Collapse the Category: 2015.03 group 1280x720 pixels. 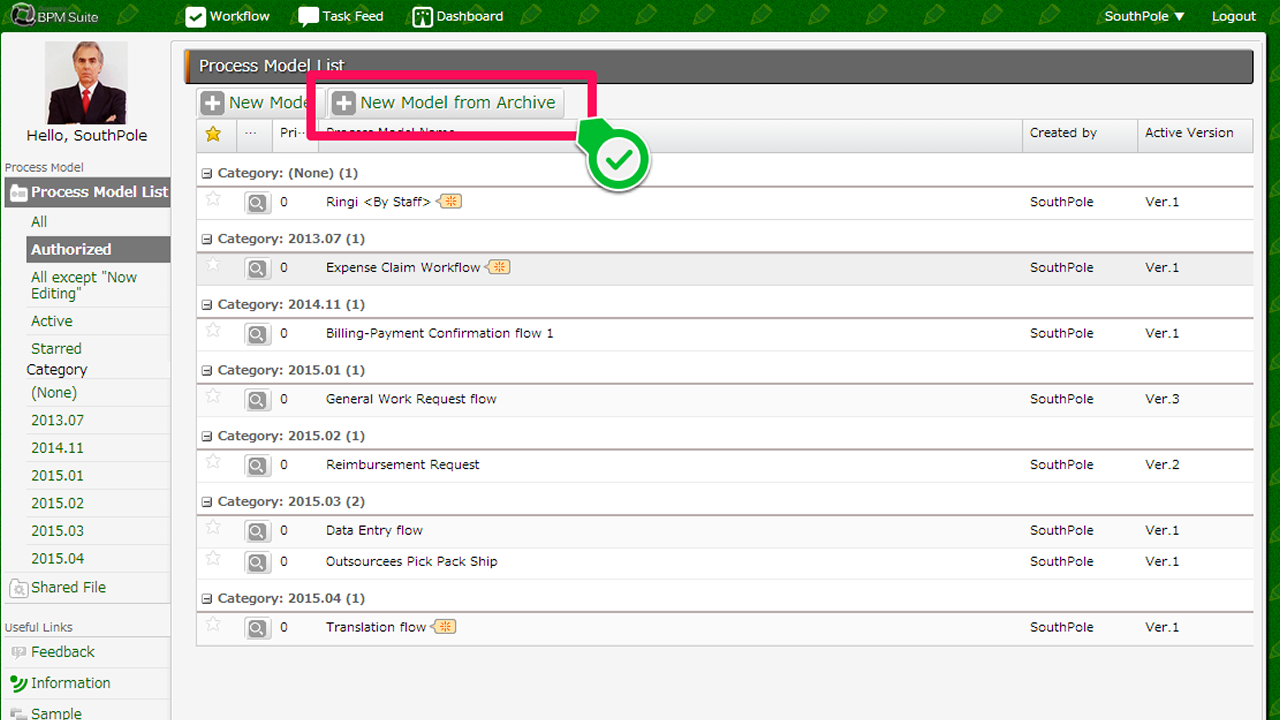tap(207, 502)
